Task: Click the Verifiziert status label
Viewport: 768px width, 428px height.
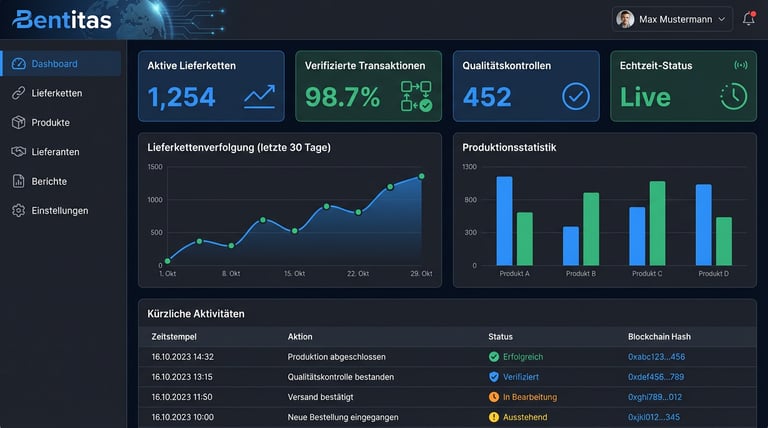Action: coord(521,377)
